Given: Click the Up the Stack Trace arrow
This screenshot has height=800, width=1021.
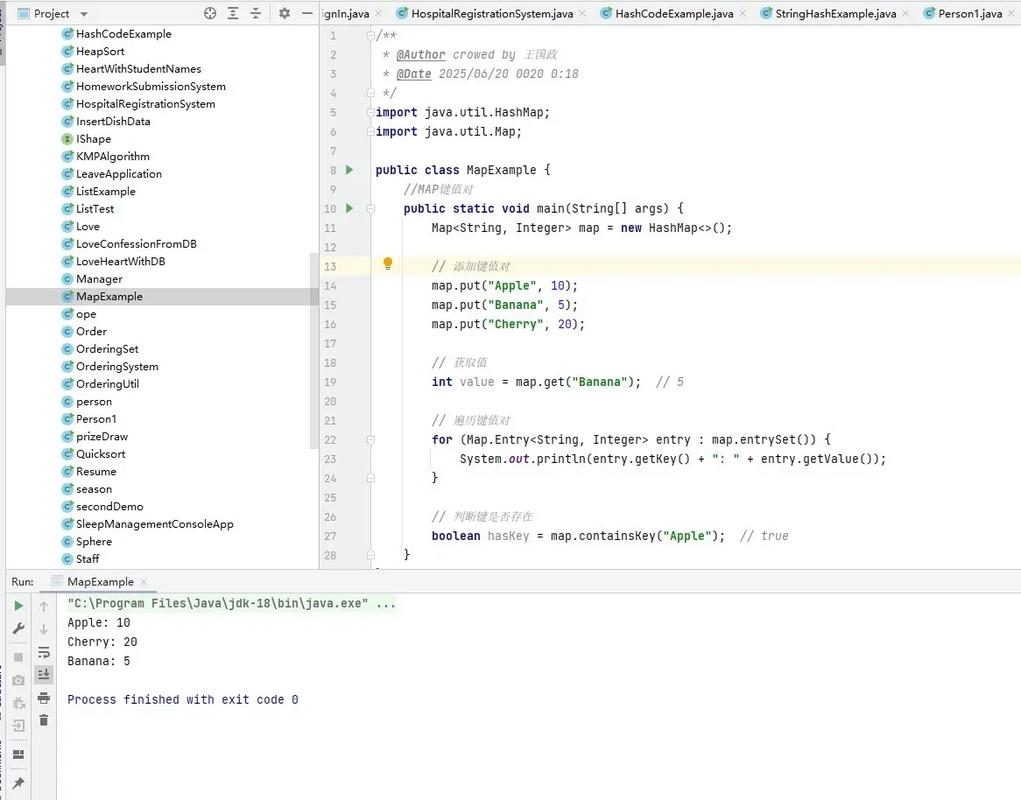Looking at the screenshot, I should [44, 607].
